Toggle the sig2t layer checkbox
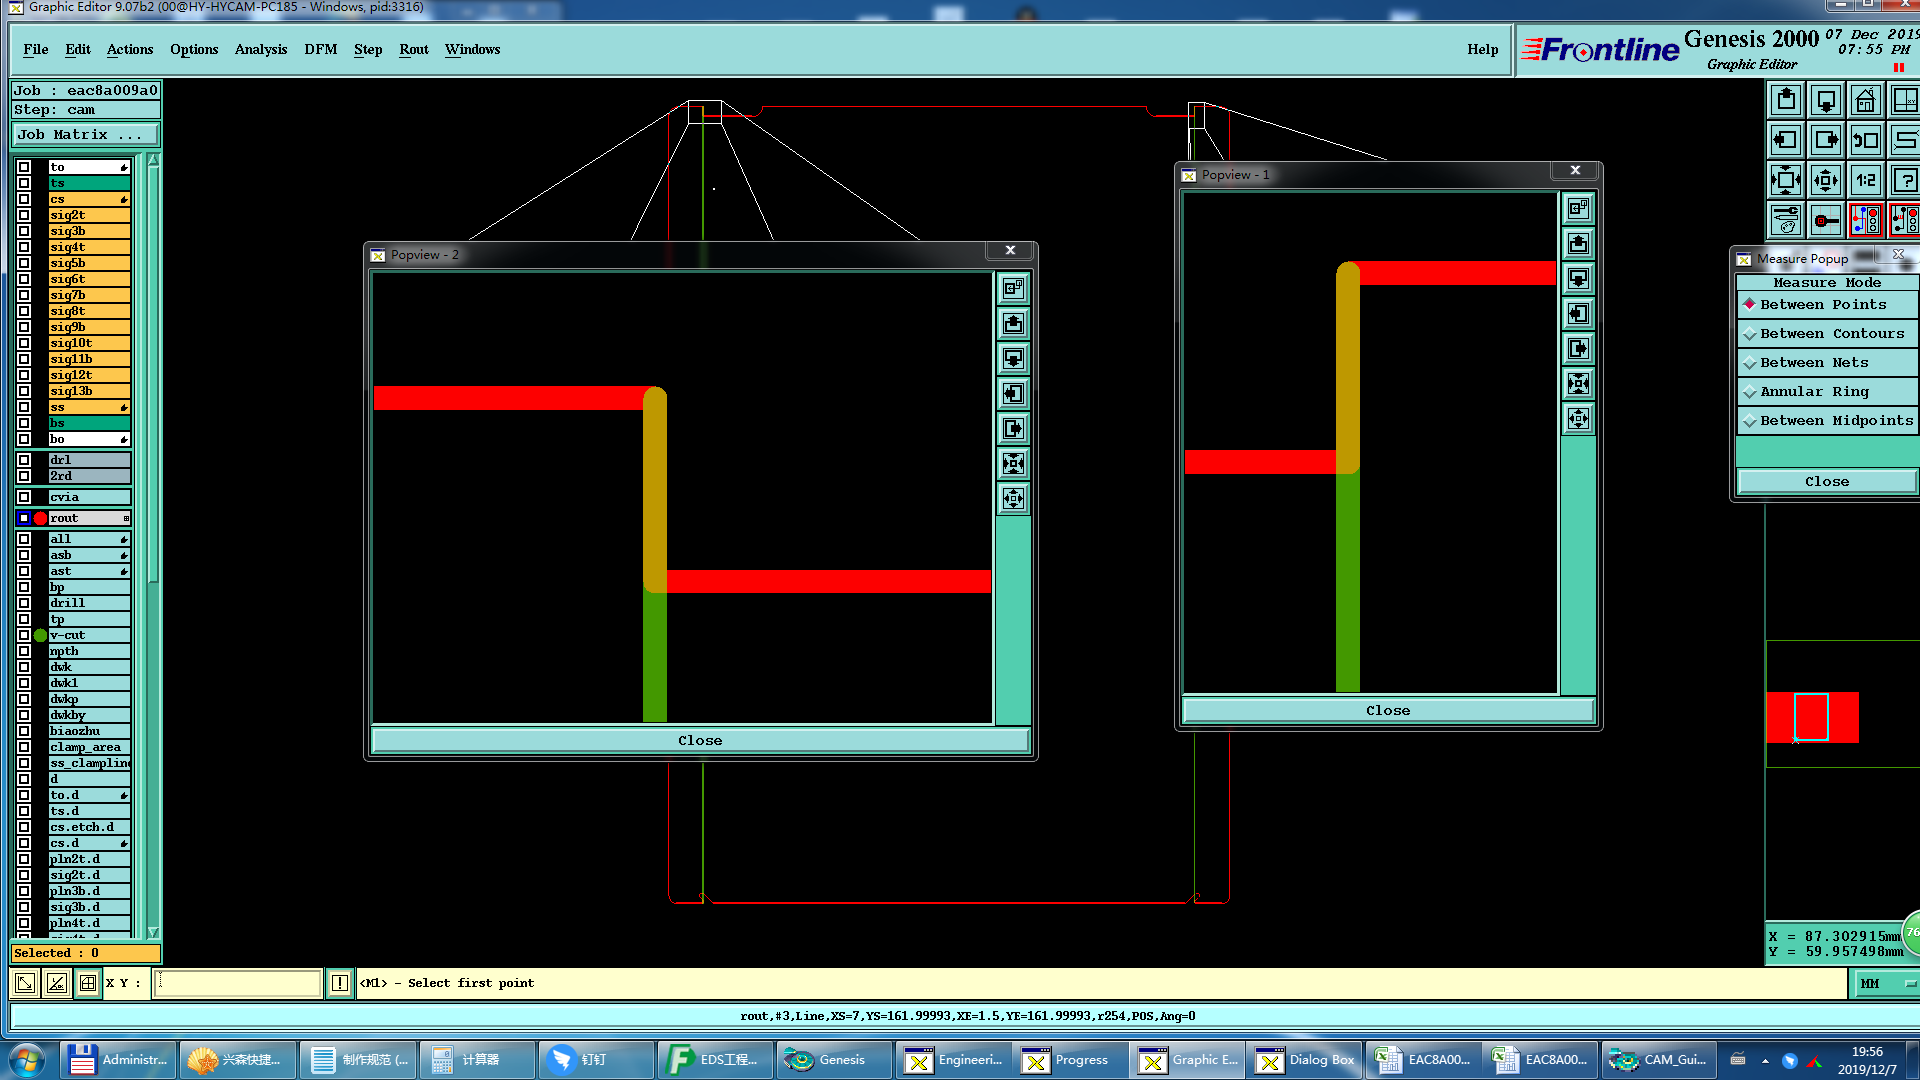 pos(24,215)
